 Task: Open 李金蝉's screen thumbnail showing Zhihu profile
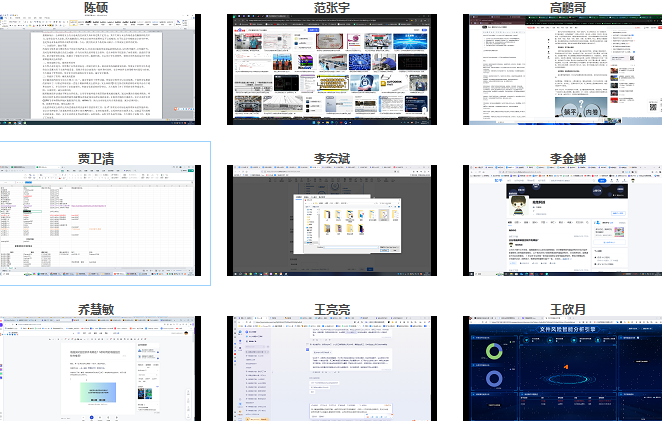tap(562, 220)
